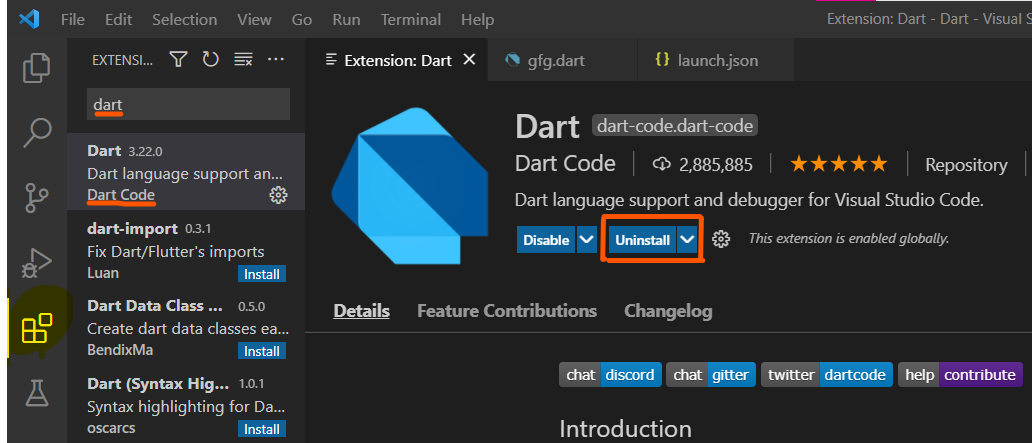Select the Dart Data Class list item
The image size is (1032, 443).
tap(186, 327)
